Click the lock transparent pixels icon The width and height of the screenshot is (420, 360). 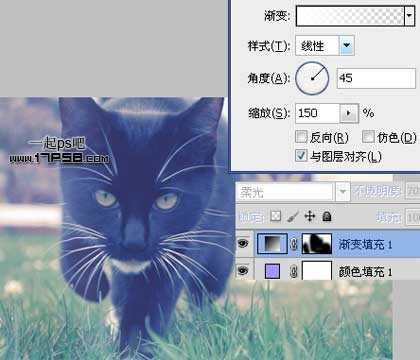click(275, 217)
